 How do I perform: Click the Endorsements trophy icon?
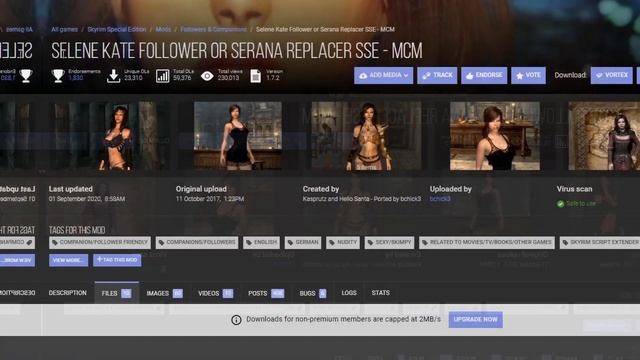58,76
